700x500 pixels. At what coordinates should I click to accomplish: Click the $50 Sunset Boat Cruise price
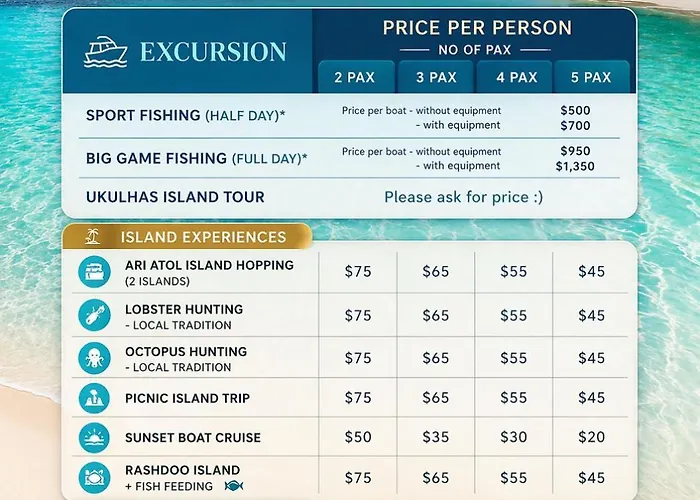(358, 437)
